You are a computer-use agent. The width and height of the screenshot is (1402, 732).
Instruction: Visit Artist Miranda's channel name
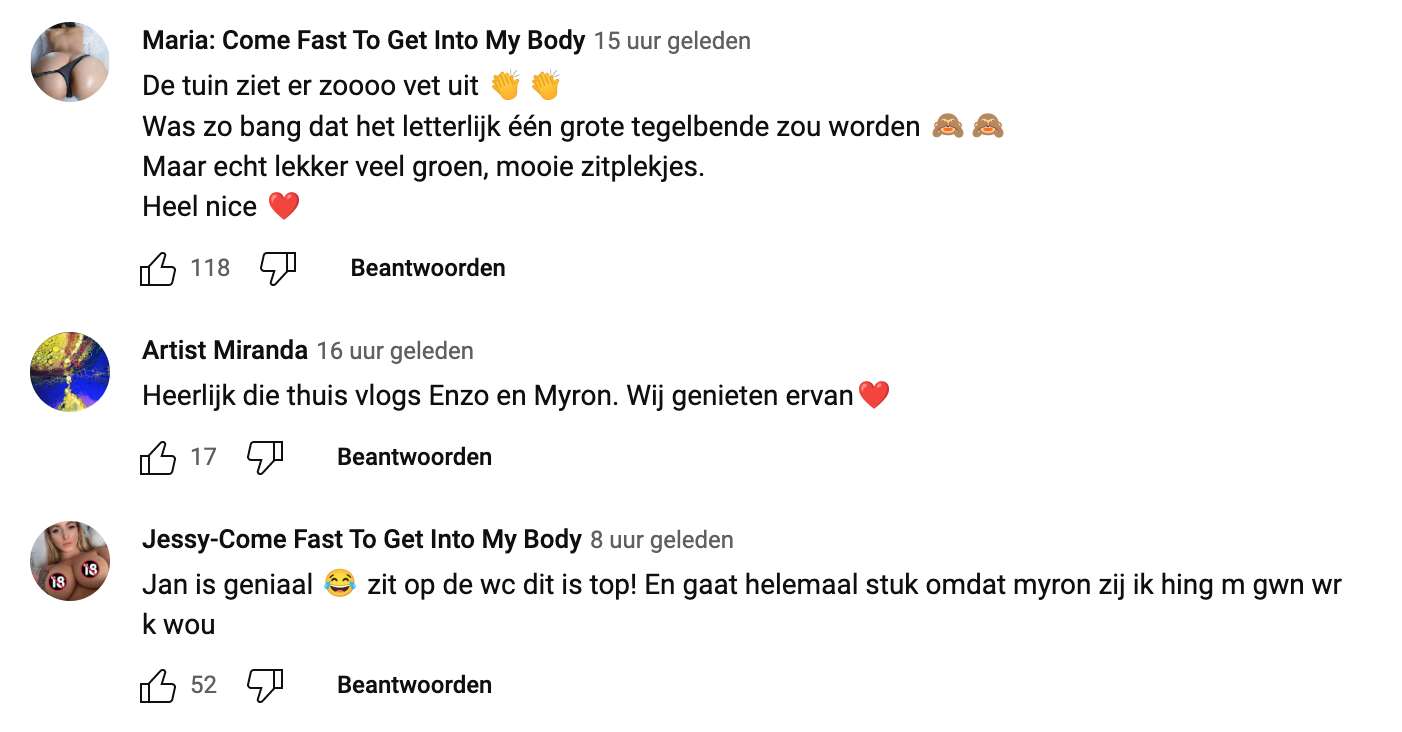[x=225, y=351]
